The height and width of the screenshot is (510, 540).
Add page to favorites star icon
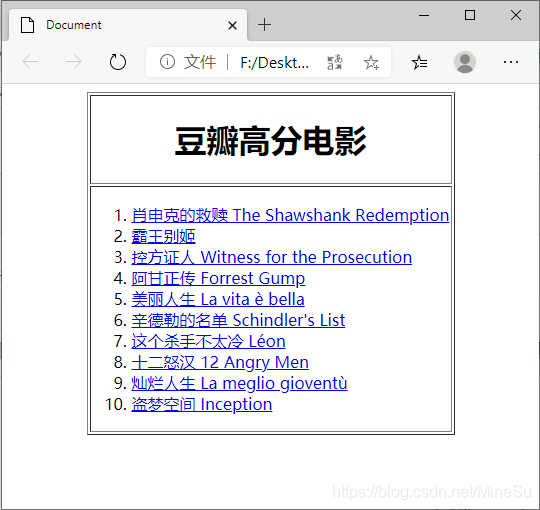pyautogui.click(x=371, y=62)
